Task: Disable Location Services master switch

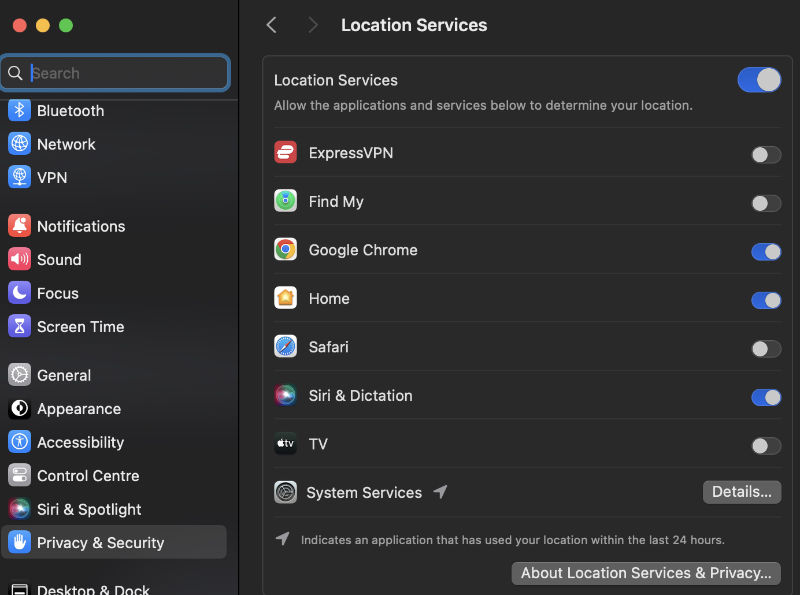Action: pos(759,80)
